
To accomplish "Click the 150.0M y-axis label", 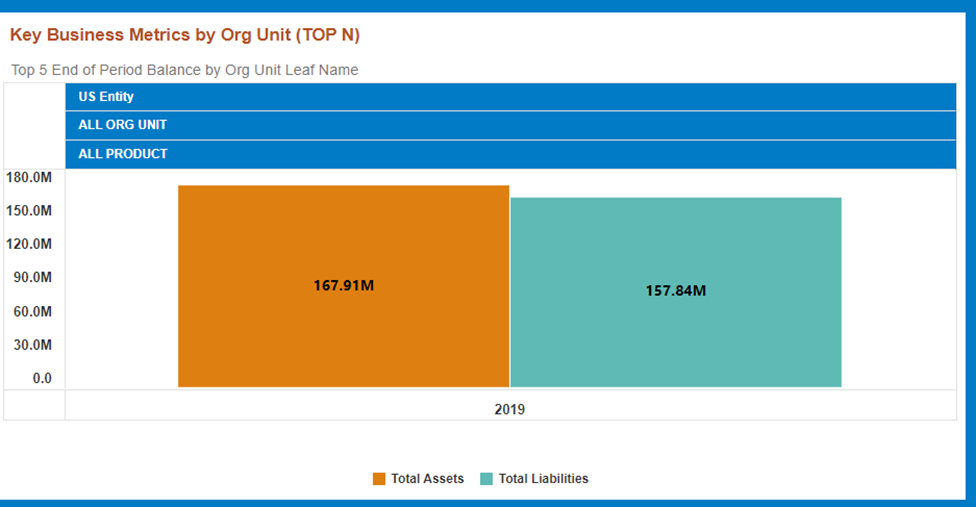I will pyautogui.click(x=29, y=211).
